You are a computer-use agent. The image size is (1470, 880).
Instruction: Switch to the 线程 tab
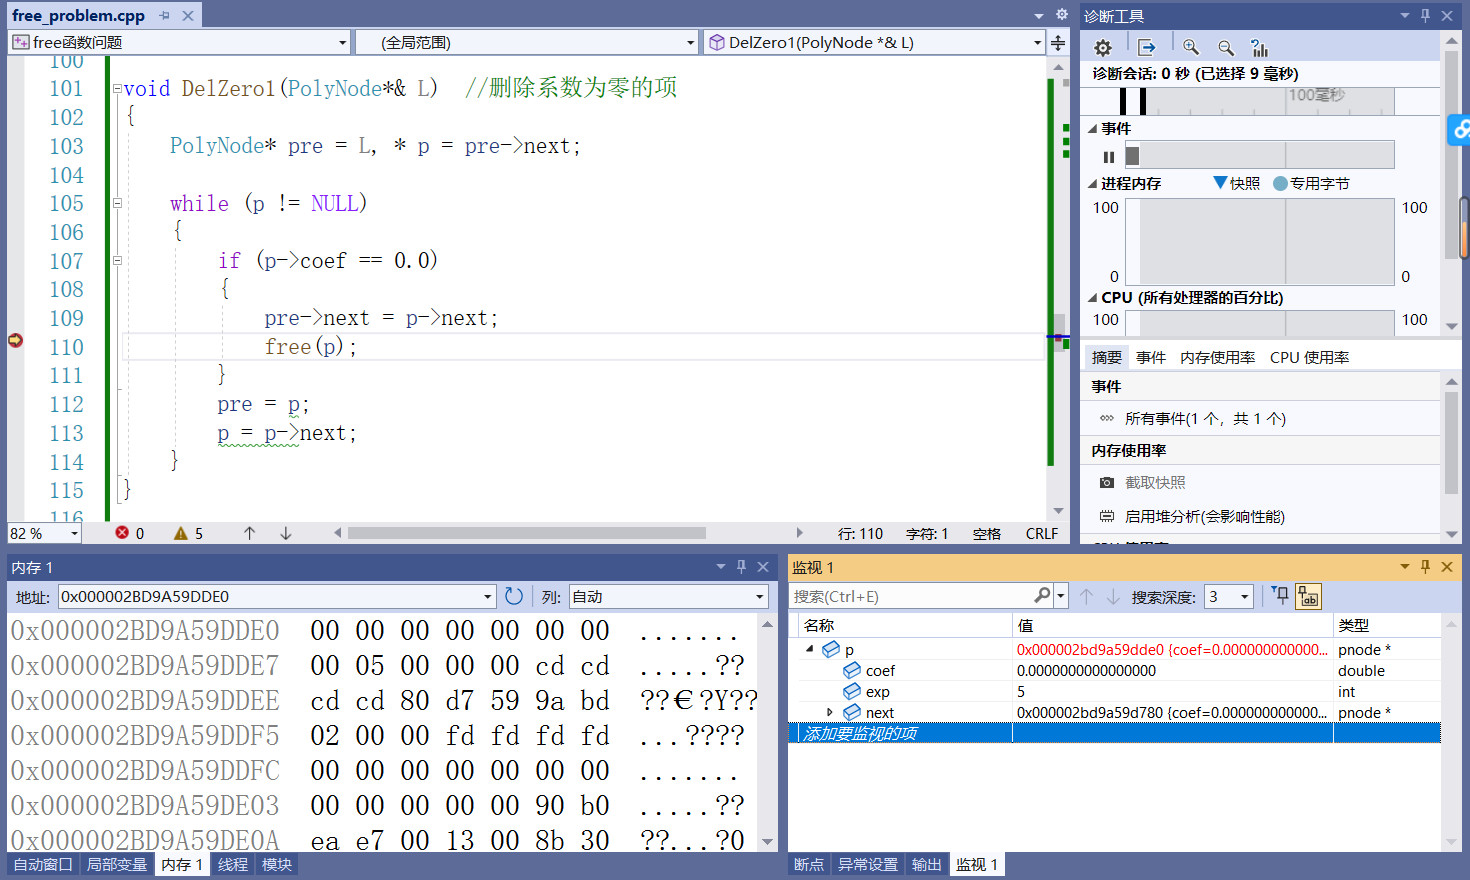coord(232,864)
